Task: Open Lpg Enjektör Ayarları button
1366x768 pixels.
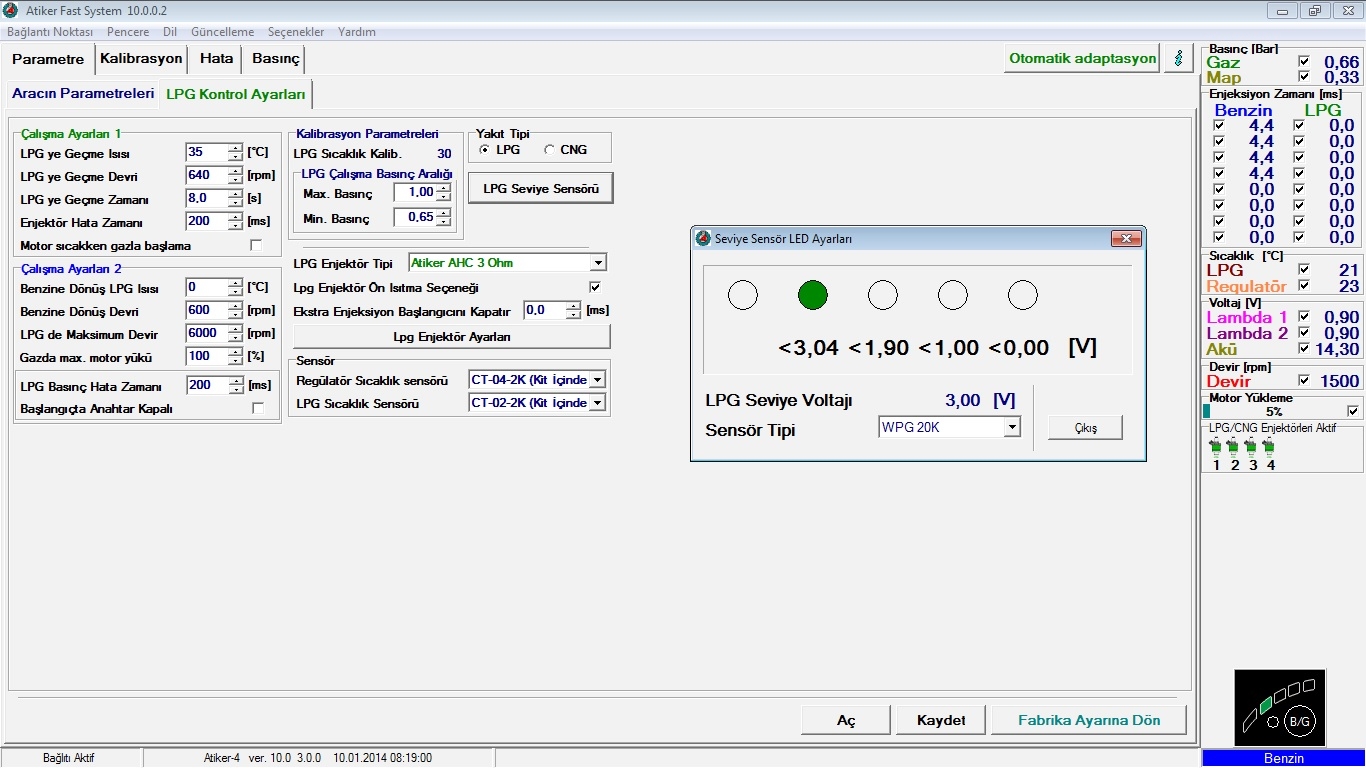Action: 452,337
